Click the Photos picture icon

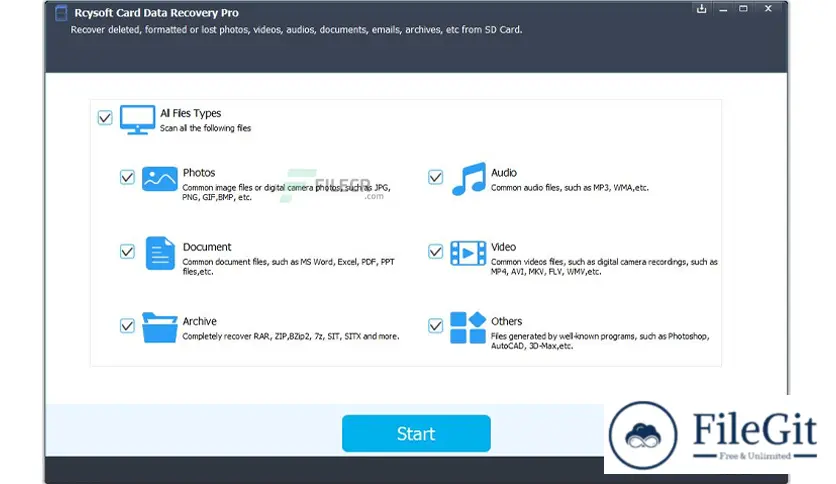[159, 179]
